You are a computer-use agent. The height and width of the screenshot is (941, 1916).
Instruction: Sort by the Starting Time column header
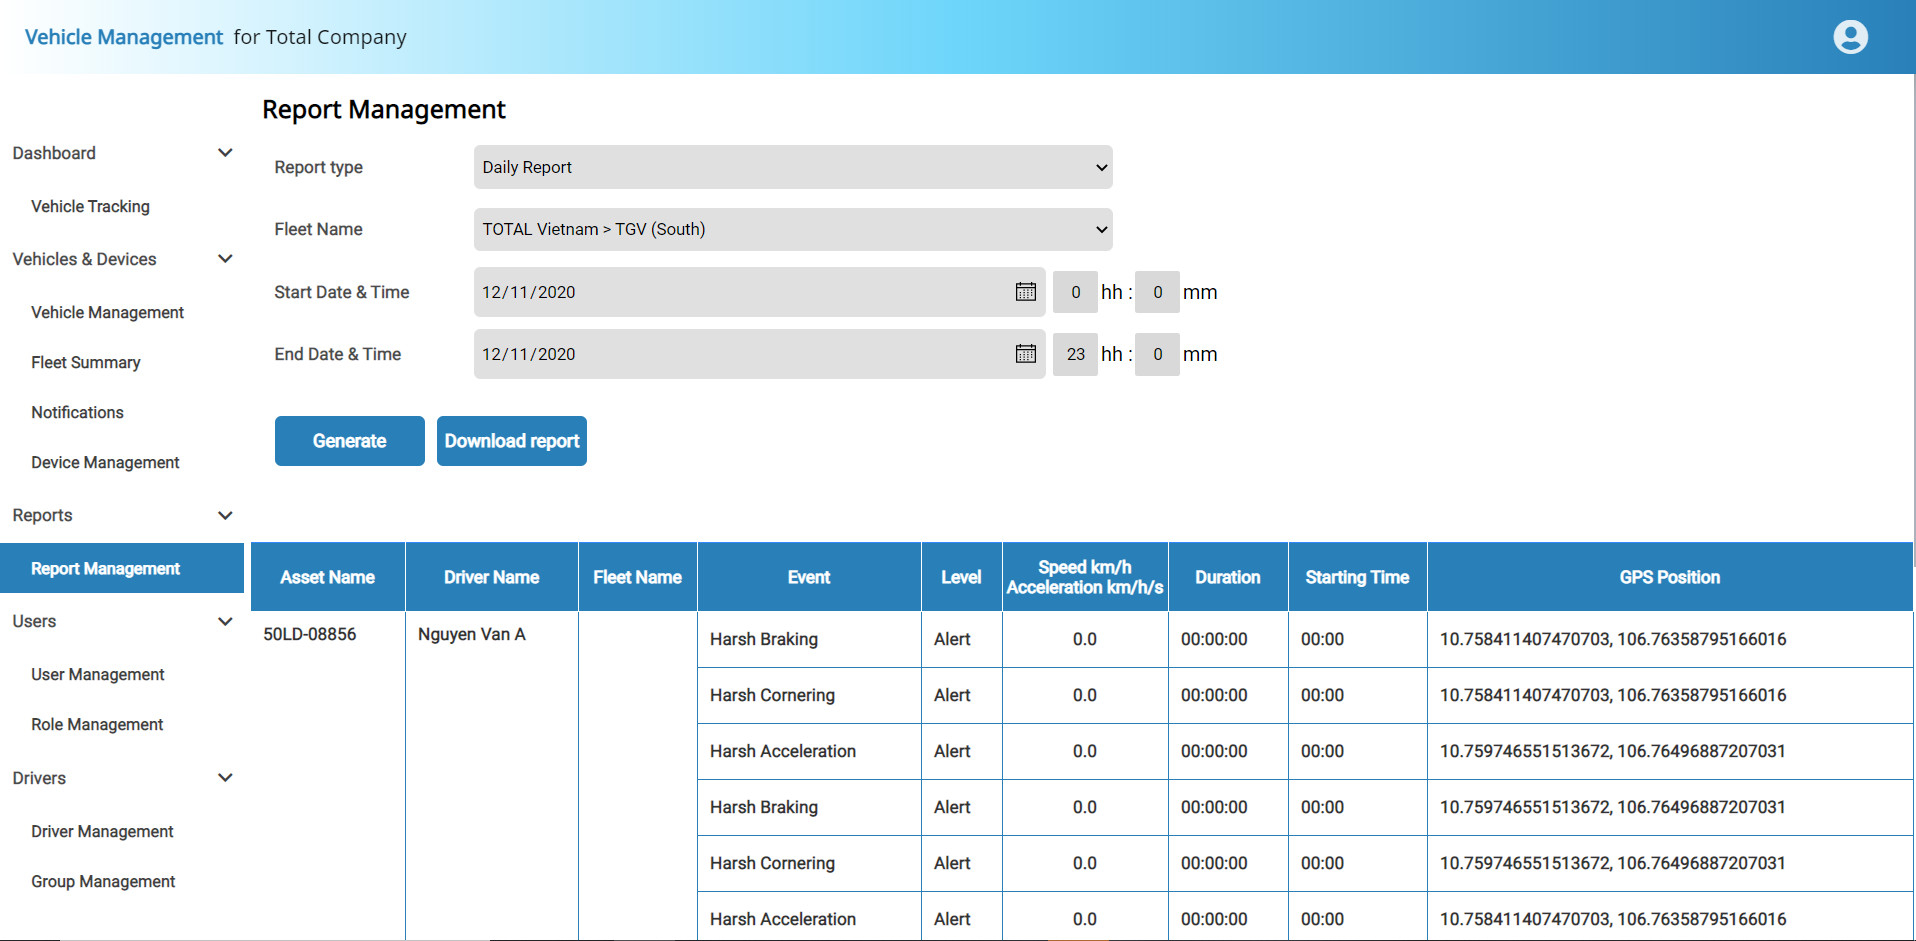1357,577
